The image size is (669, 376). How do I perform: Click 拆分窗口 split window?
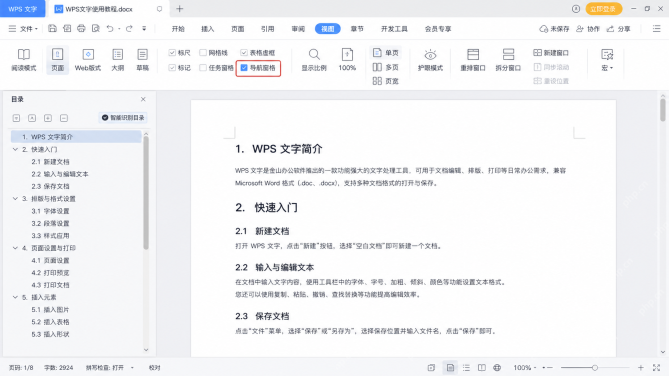[508, 60]
